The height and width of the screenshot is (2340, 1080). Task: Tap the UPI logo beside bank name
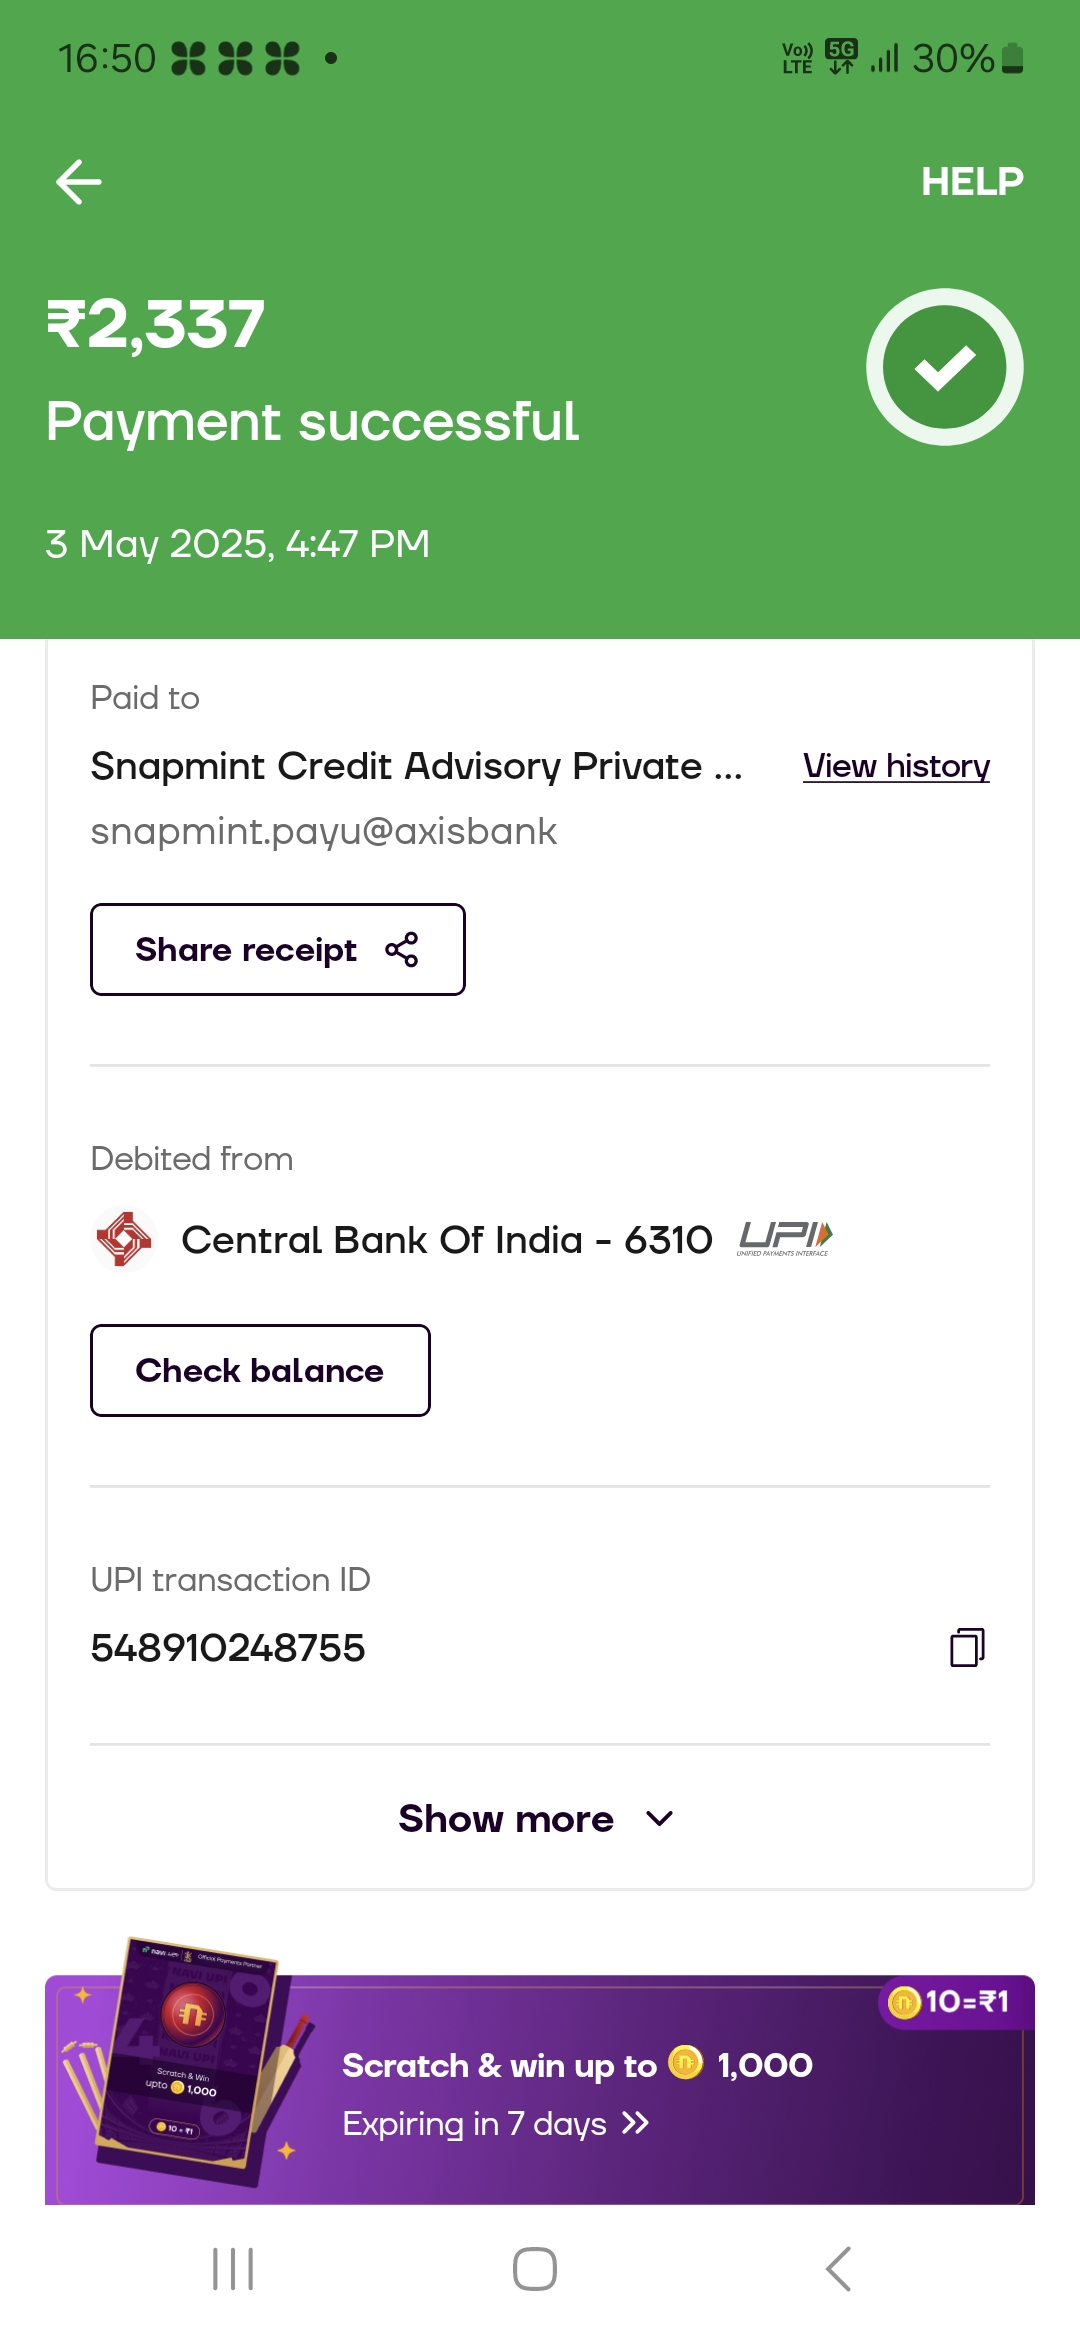tap(785, 1239)
